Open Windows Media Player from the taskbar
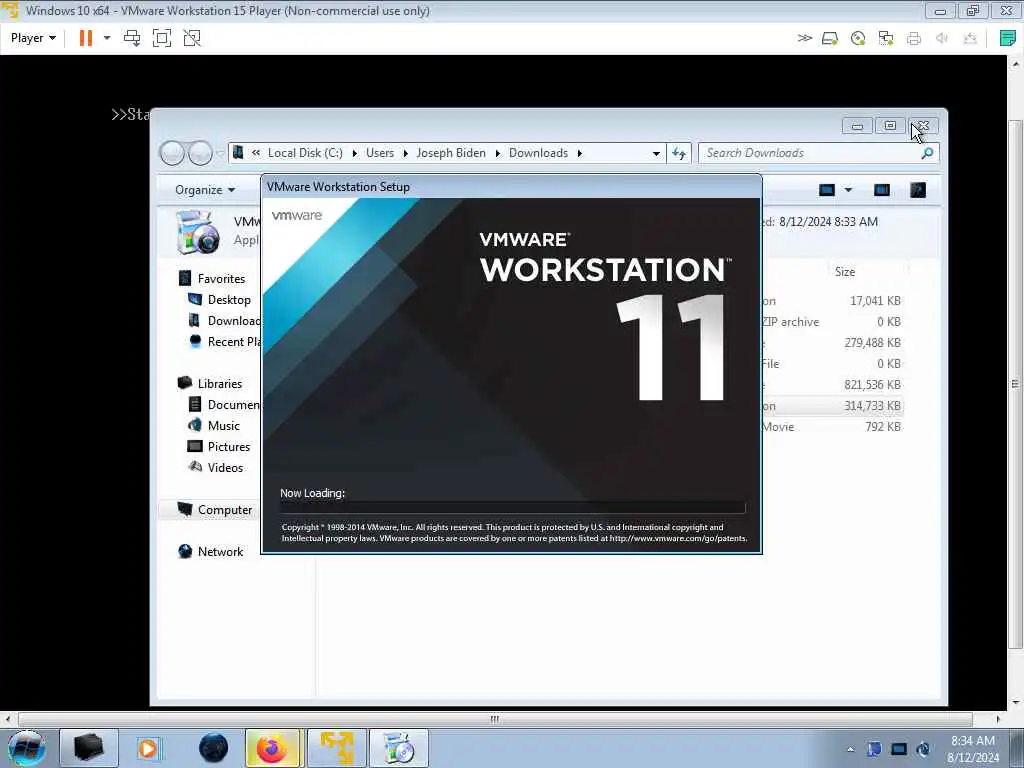The image size is (1024, 768). [x=148, y=748]
